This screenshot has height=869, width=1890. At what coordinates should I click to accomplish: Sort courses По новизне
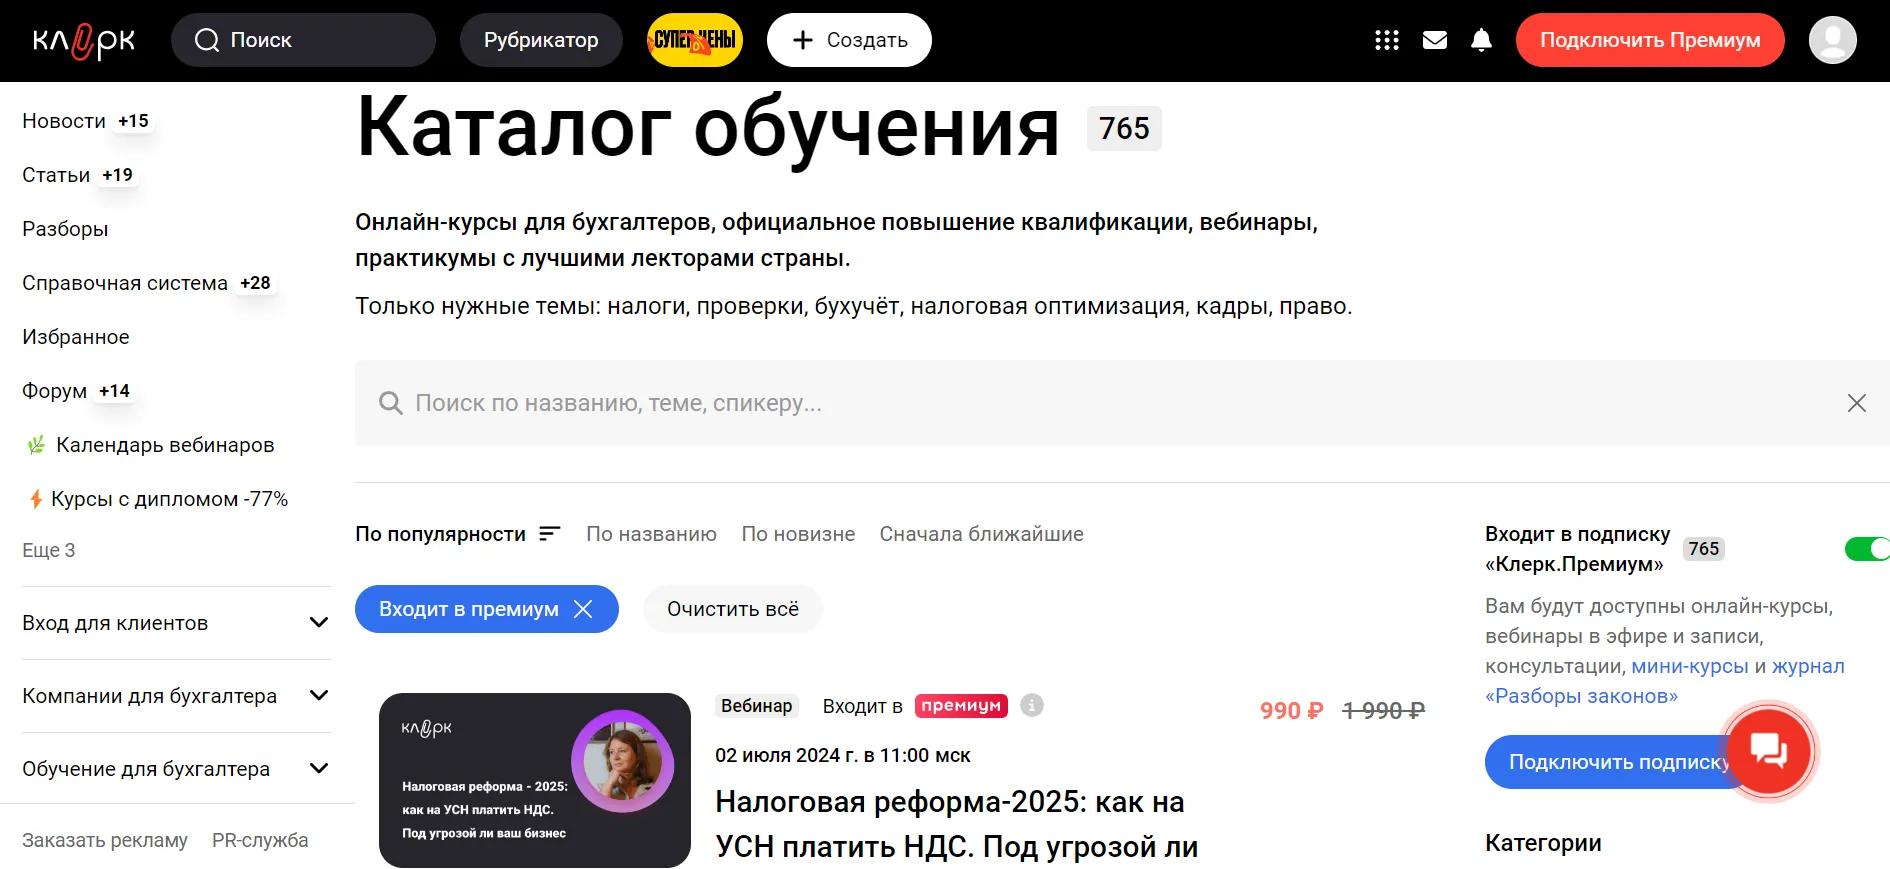click(x=798, y=534)
